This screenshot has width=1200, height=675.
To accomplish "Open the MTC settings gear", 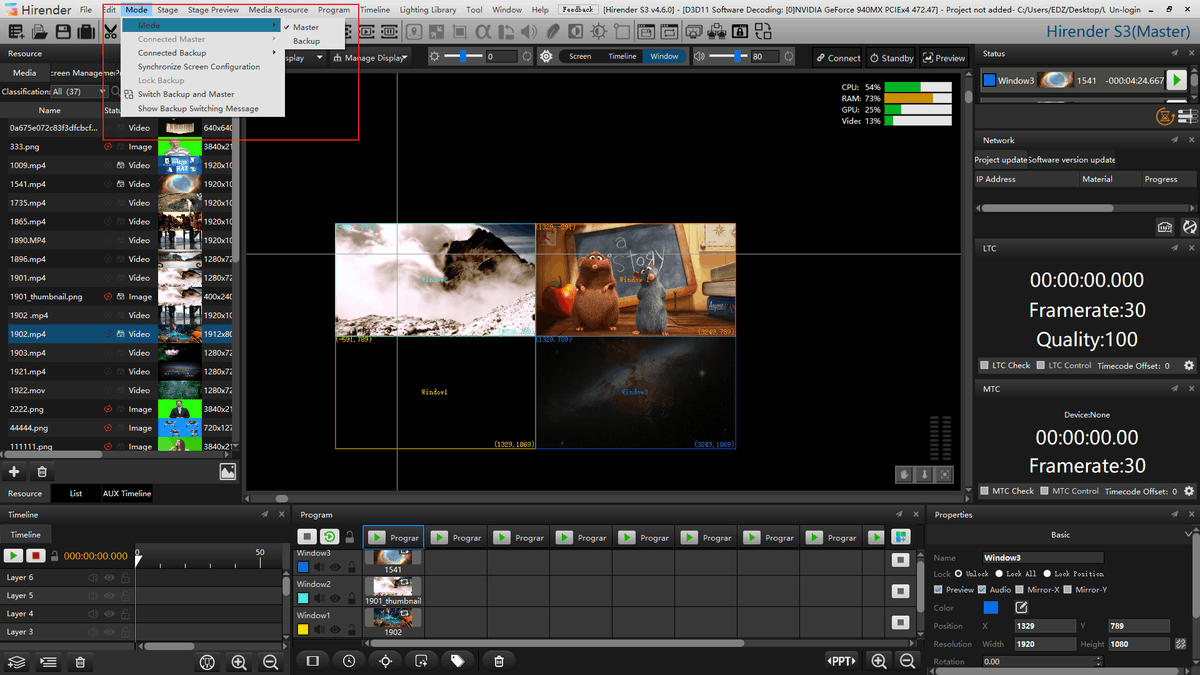I will (x=1188, y=491).
